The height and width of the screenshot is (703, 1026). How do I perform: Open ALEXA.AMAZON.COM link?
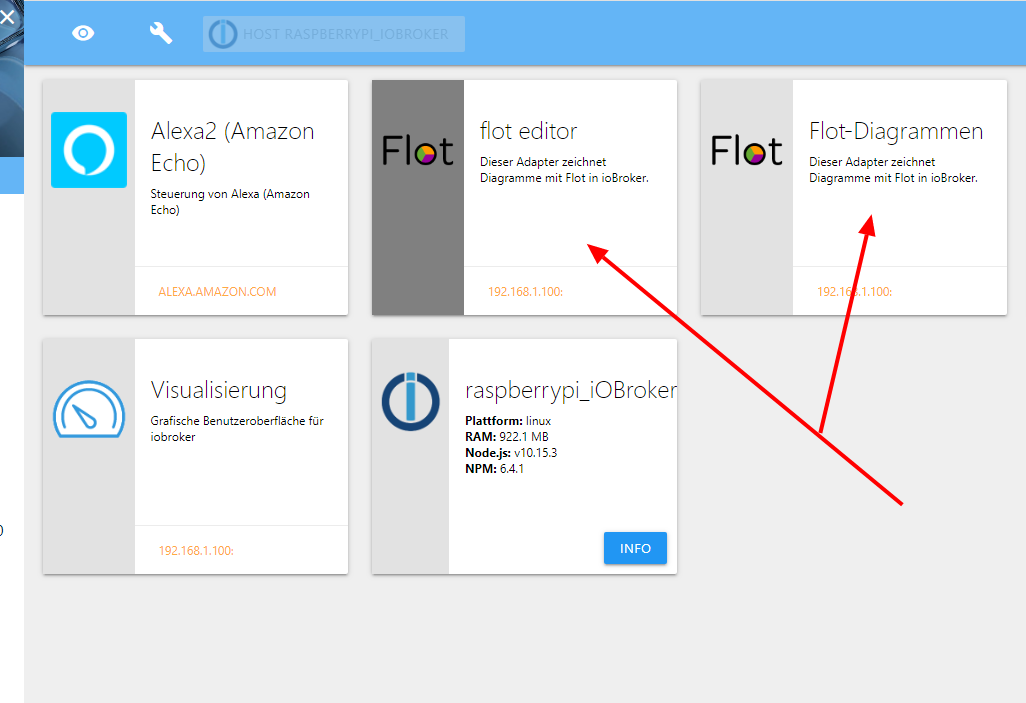tap(217, 292)
